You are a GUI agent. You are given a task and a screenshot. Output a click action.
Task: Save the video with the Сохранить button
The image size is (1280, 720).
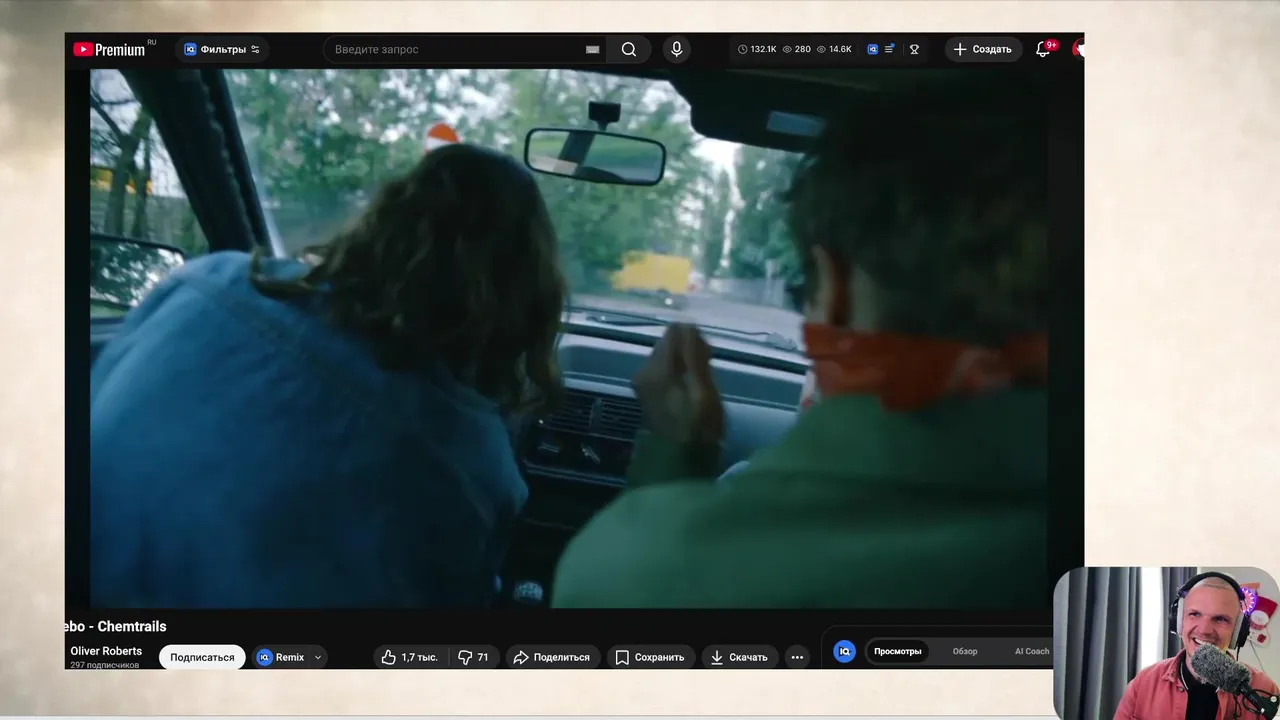coord(650,657)
